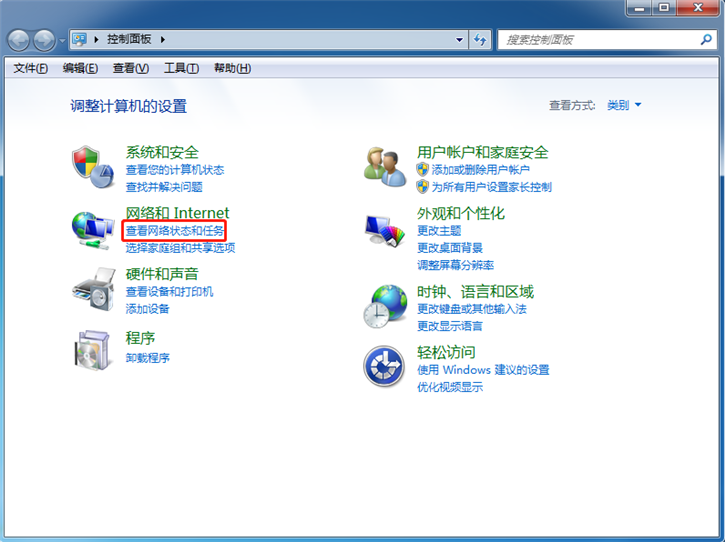The width and height of the screenshot is (725, 542).
Task: Click the Clock, Language and Region icon
Action: click(385, 306)
